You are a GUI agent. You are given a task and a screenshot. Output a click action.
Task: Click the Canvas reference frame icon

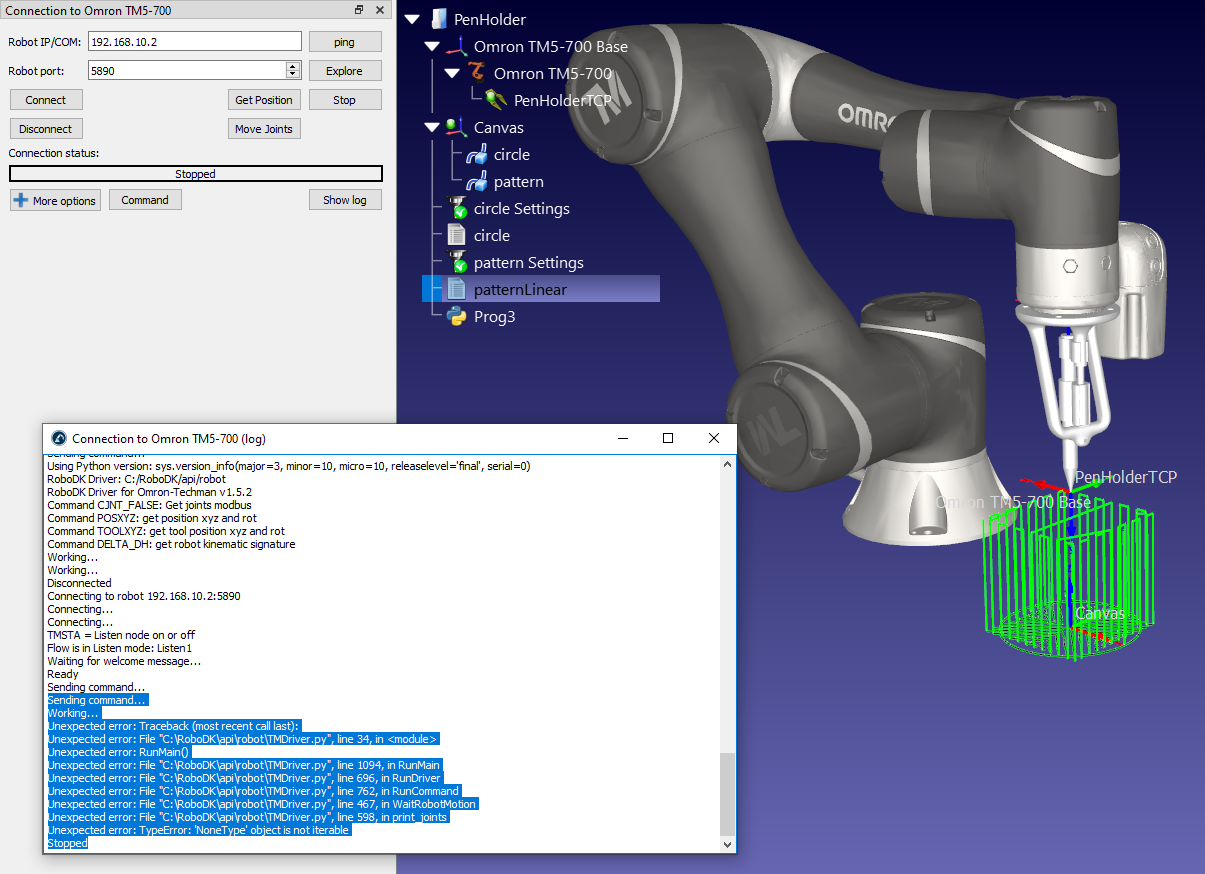click(x=457, y=127)
